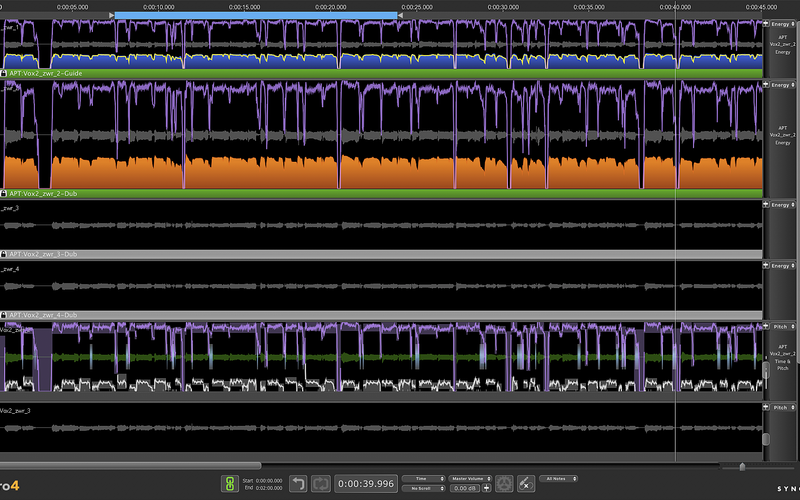Image resolution: width=800 pixels, height=500 pixels.
Task: Click the _zwr_3 track name label
Action: coord(10,208)
